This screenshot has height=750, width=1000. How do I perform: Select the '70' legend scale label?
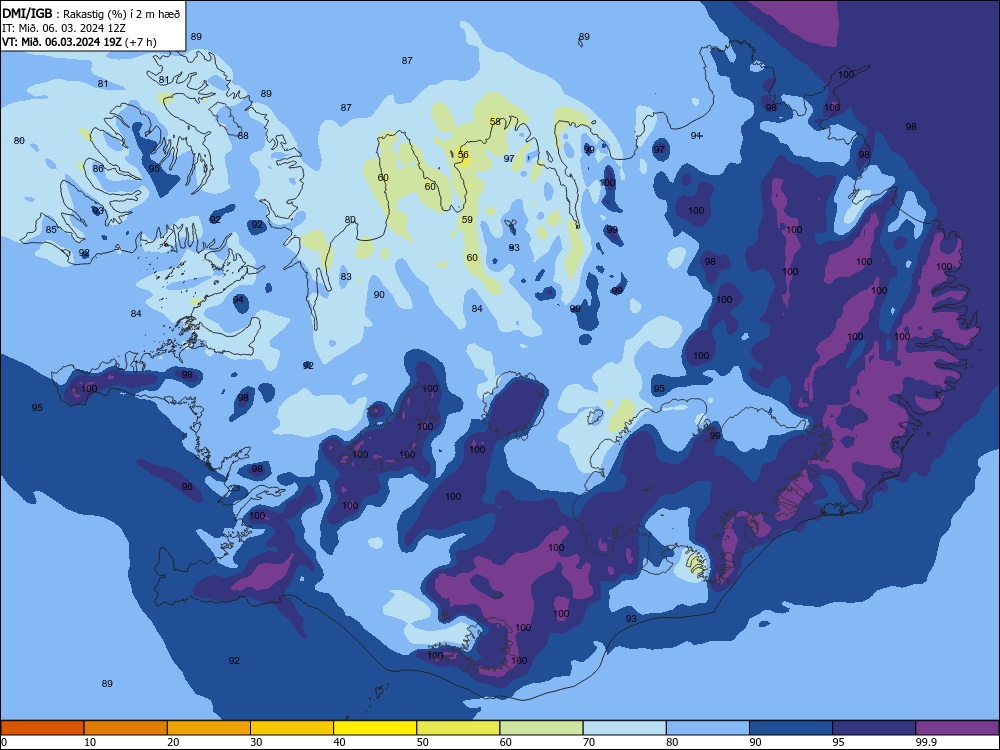point(589,742)
